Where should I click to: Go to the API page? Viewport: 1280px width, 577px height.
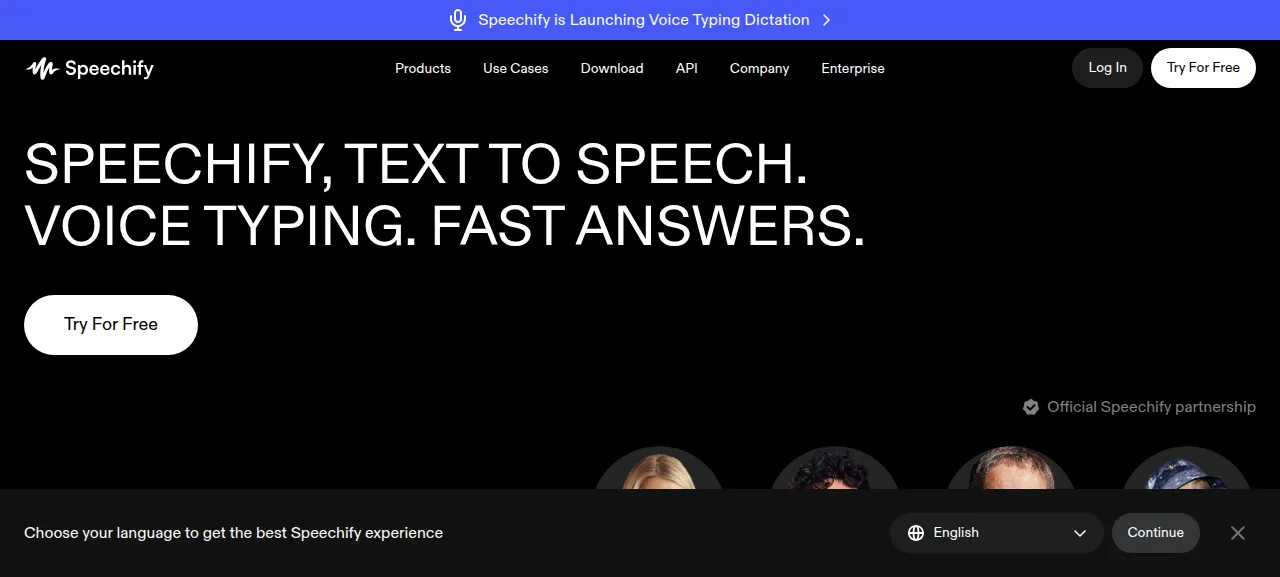(x=687, y=68)
